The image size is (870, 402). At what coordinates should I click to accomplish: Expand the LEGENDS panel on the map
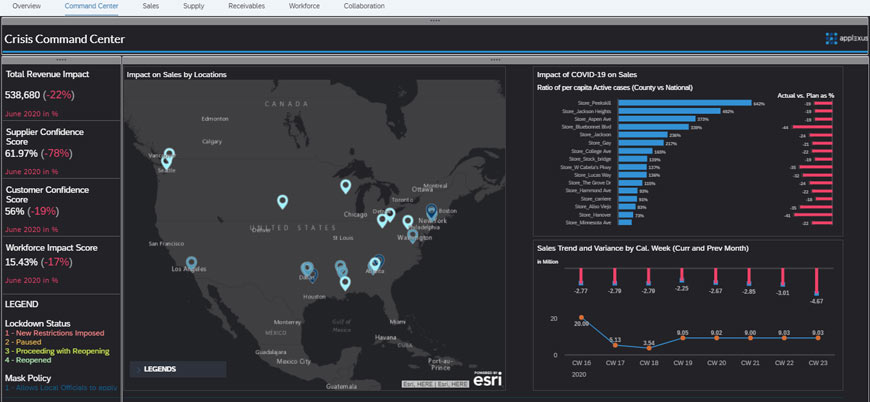point(178,369)
